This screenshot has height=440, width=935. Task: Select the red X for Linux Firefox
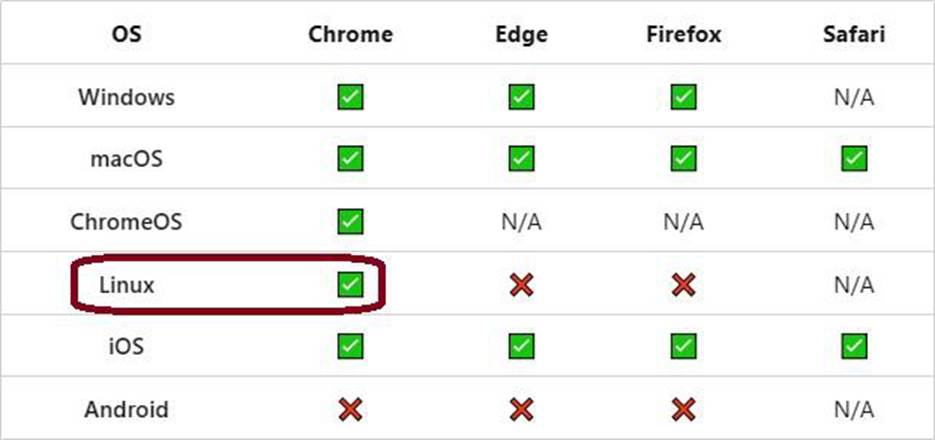click(x=683, y=285)
